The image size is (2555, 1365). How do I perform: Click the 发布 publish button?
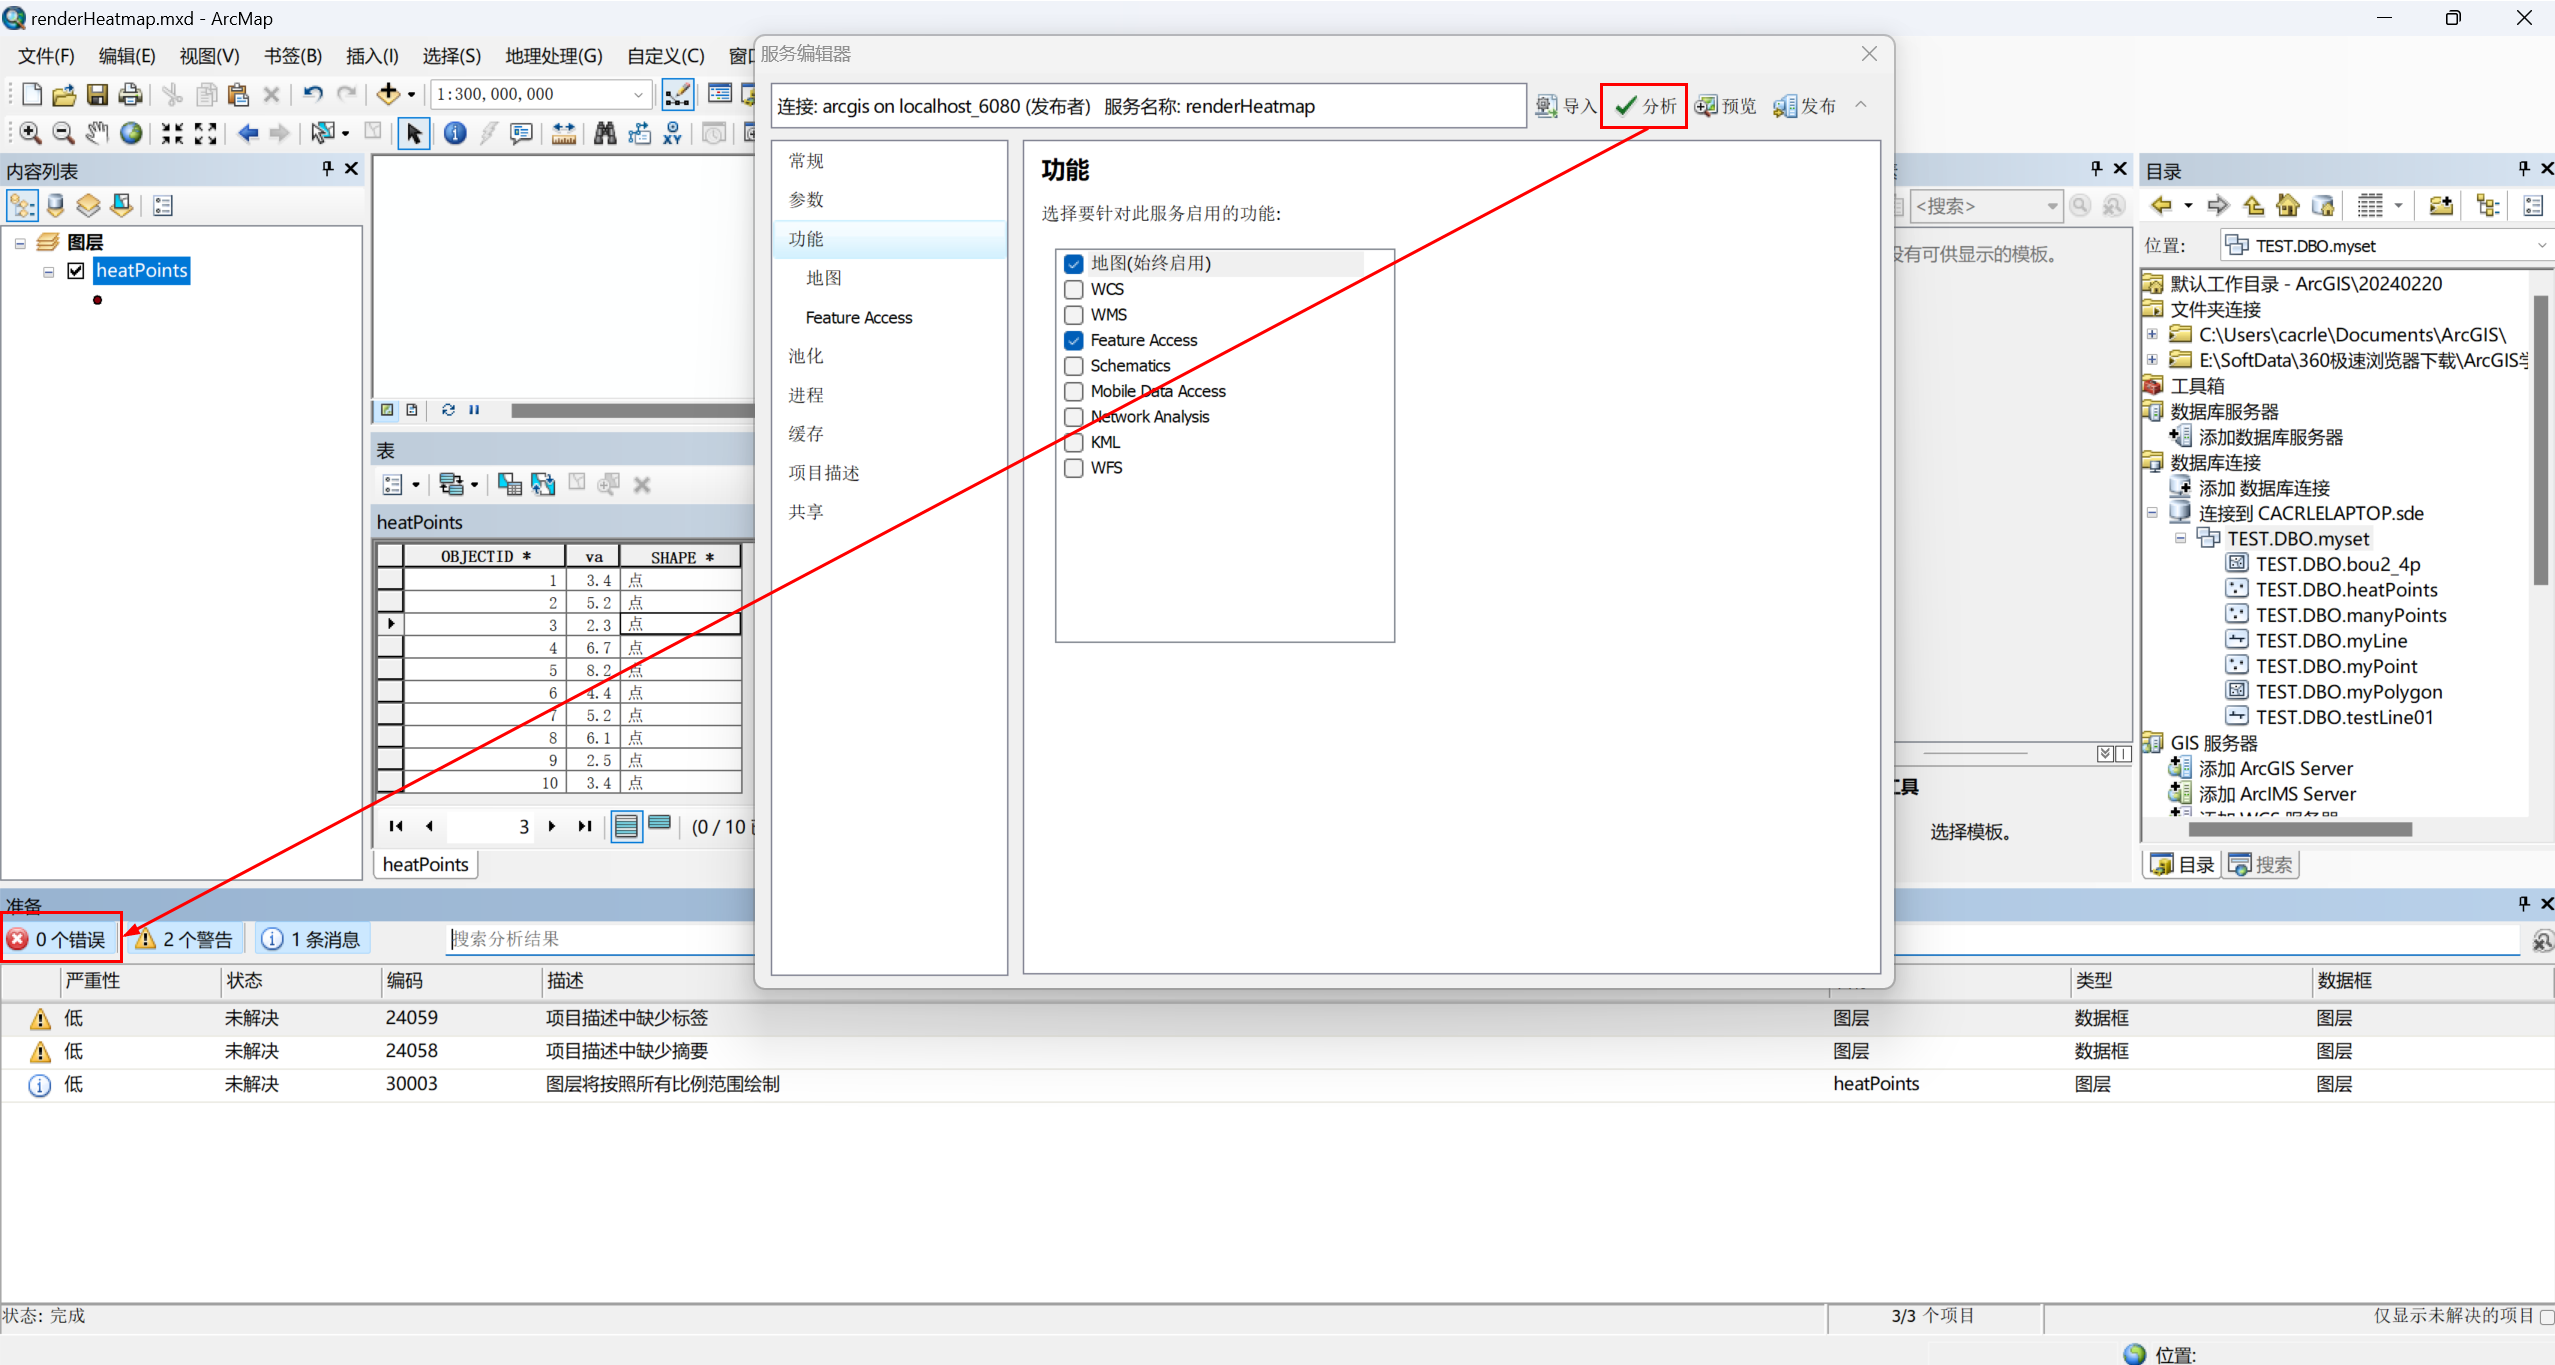point(1805,106)
